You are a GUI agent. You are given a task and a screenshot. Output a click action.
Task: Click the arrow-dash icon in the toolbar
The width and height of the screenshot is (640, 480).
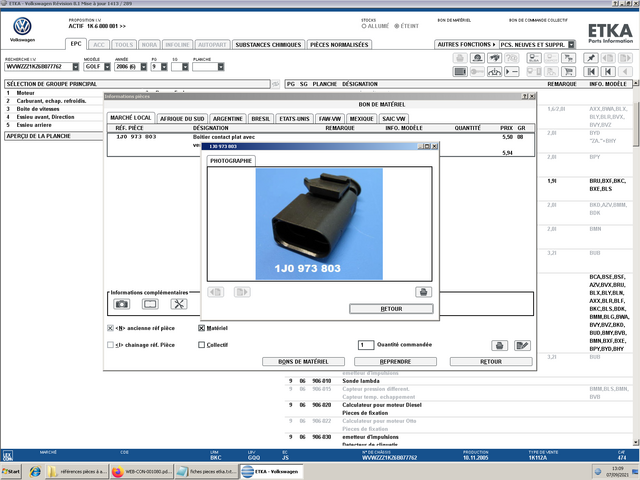tap(511, 72)
